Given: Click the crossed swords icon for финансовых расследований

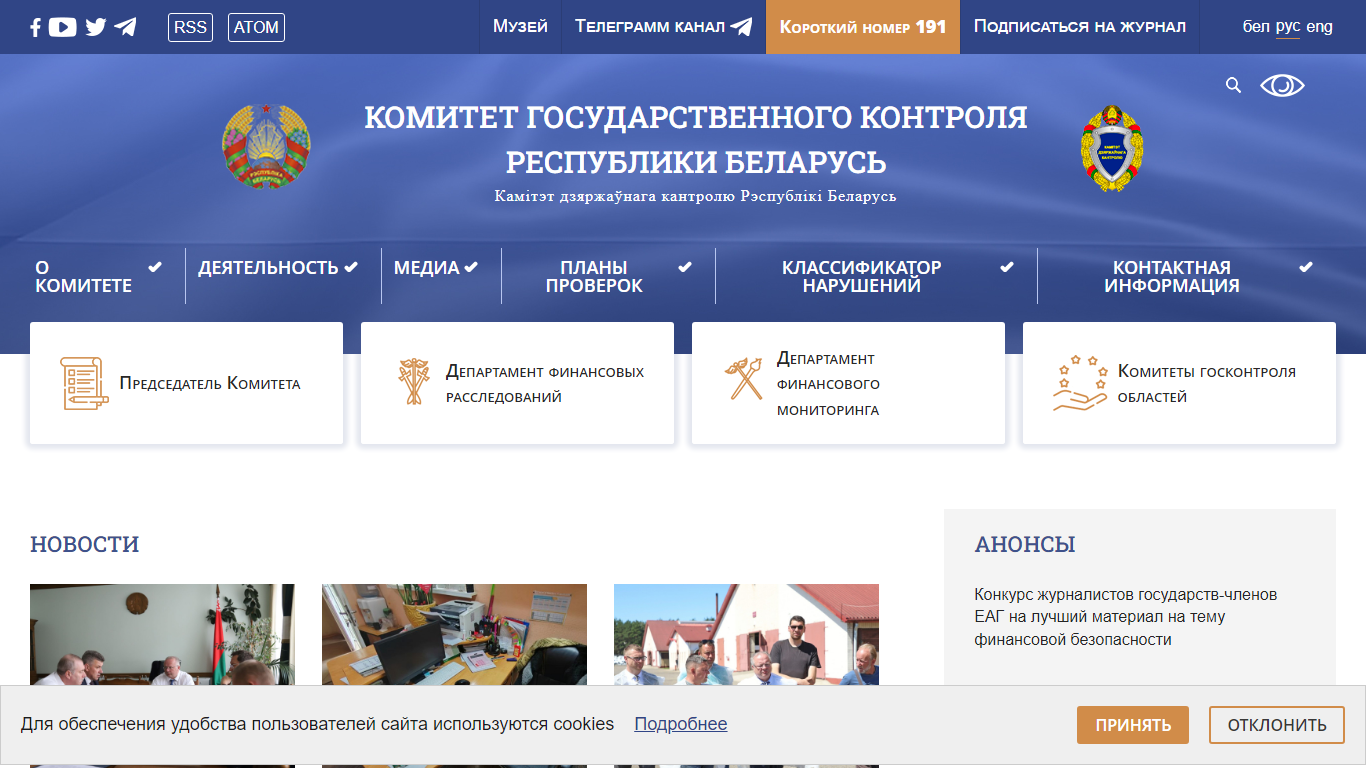Looking at the screenshot, I should 413,382.
